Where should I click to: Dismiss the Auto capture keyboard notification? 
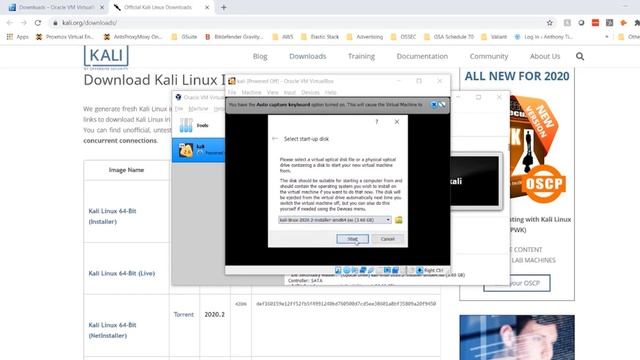coord(434,105)
